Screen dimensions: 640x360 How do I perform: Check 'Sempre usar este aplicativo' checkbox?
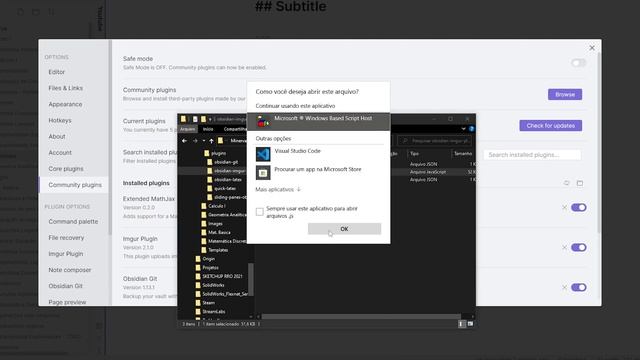tap(260, 212)
